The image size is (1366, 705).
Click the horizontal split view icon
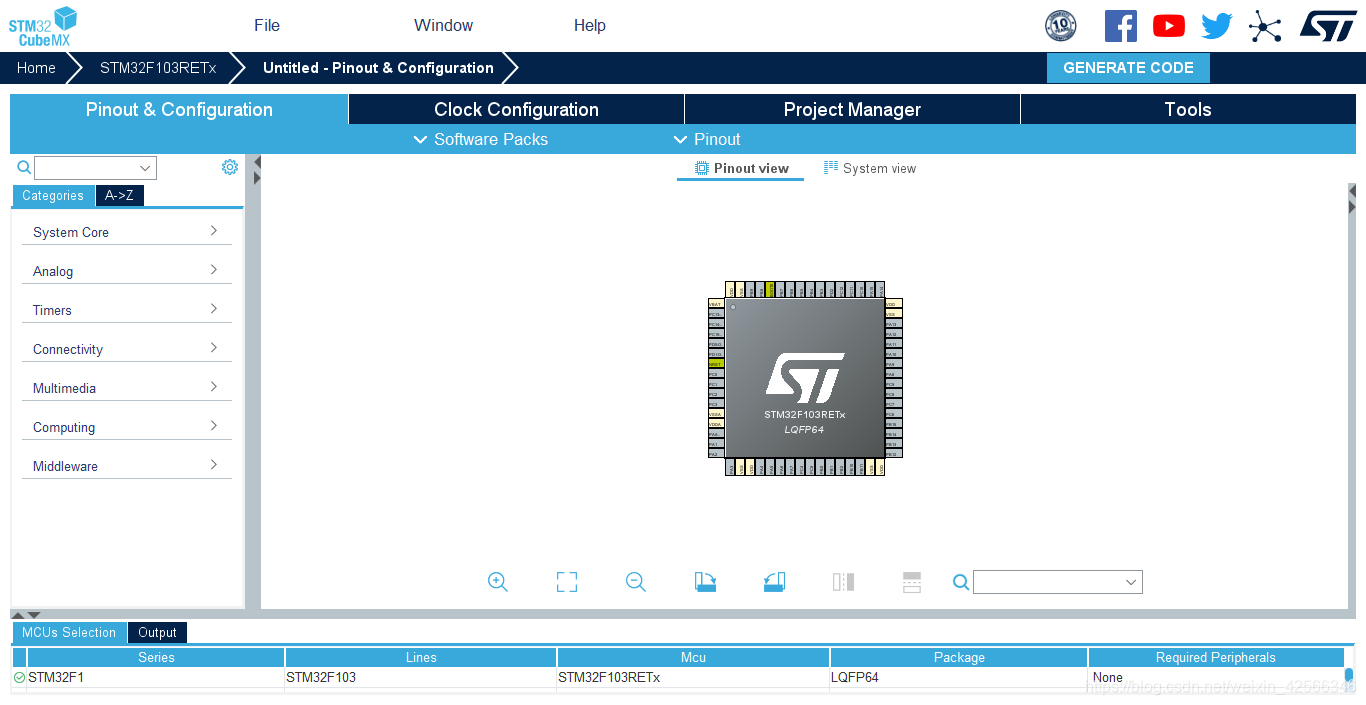[x=912, y=582]
